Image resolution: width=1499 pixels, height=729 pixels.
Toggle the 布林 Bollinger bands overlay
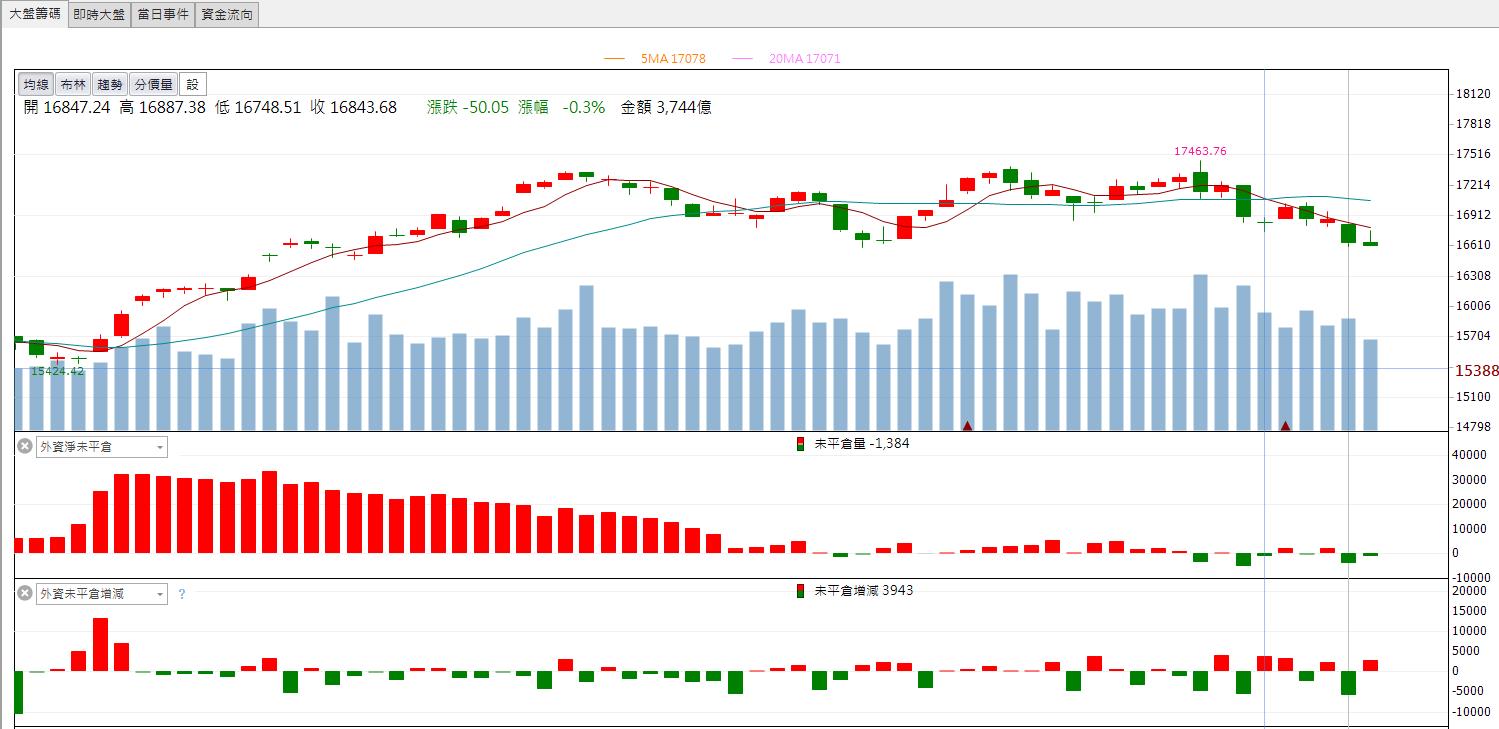[73, 85]
